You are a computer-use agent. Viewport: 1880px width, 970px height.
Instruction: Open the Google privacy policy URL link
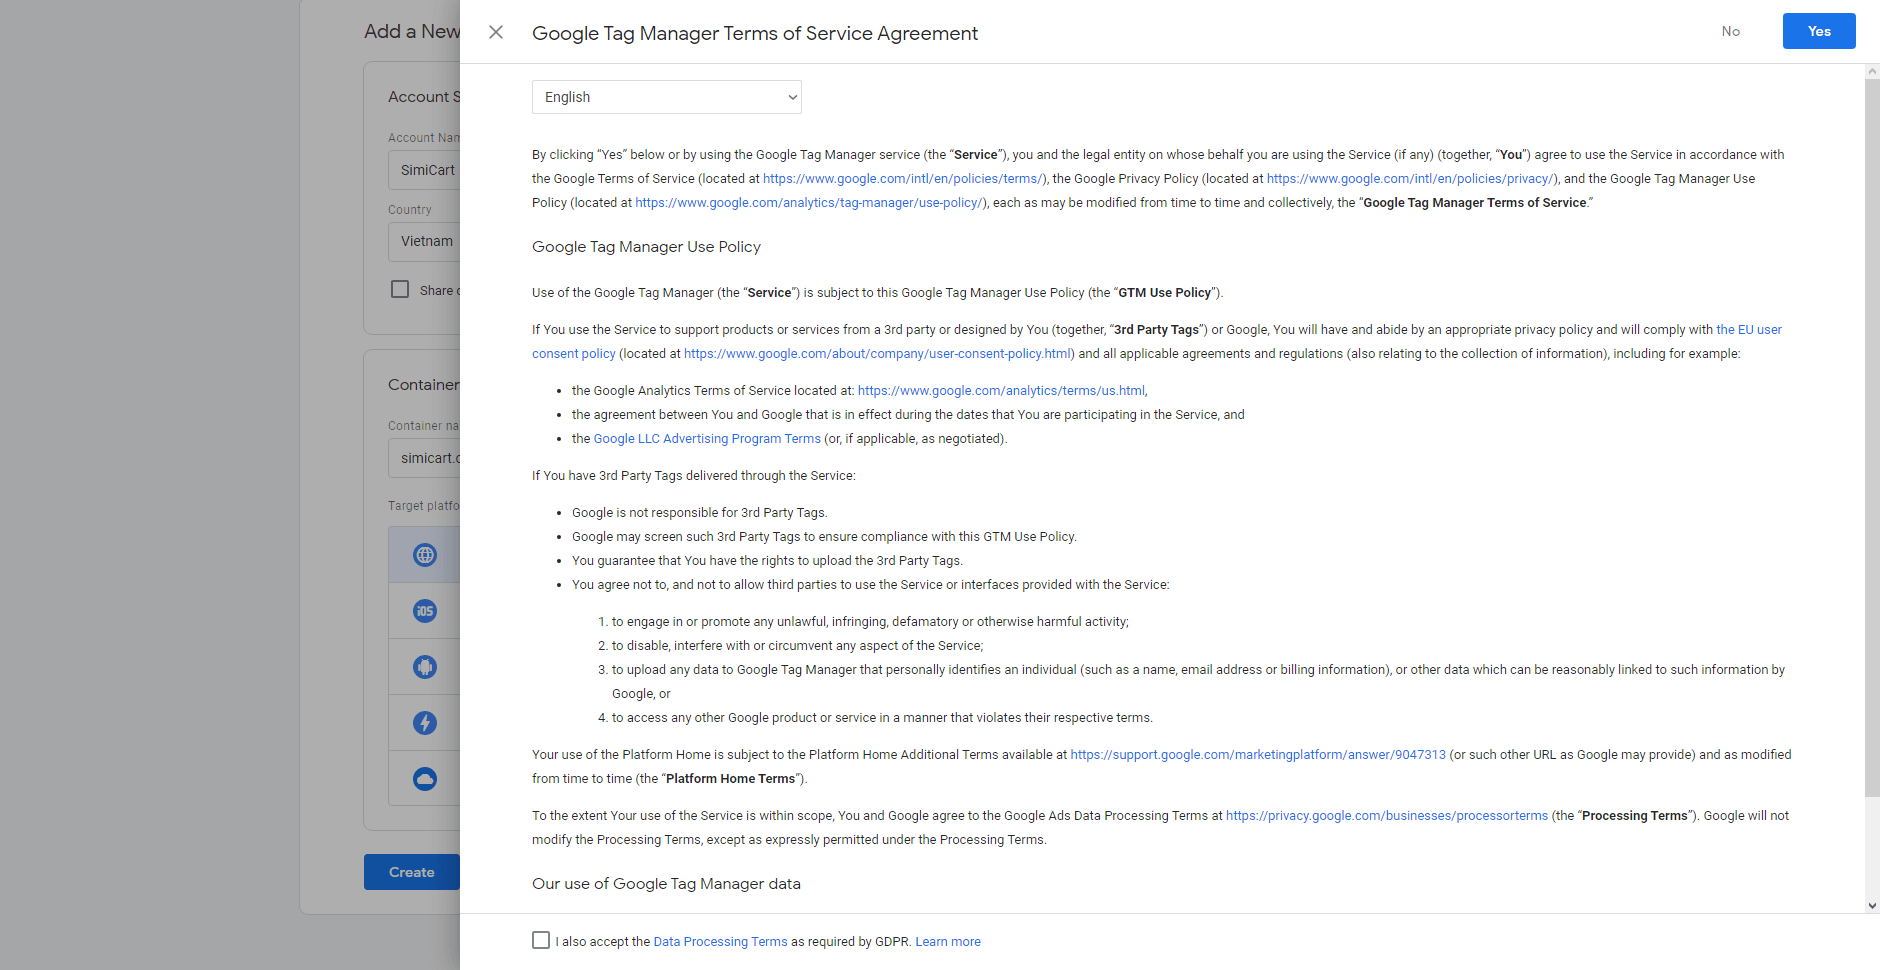click(x=1410, y=179)
